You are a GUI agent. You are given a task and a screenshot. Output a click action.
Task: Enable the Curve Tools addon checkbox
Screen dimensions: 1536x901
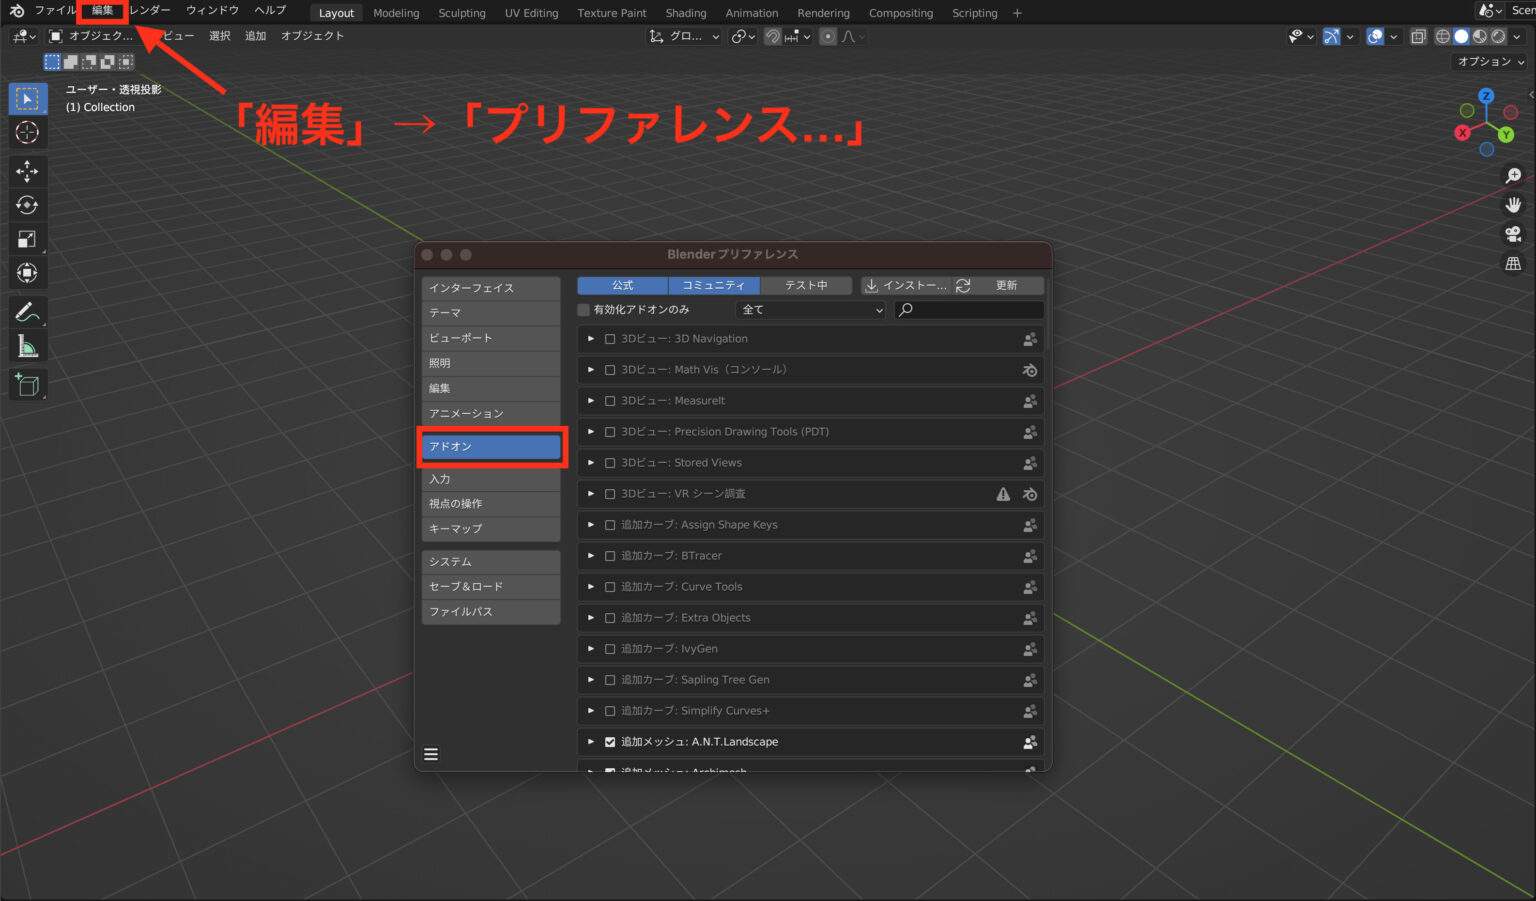click(x=610, y=587)
